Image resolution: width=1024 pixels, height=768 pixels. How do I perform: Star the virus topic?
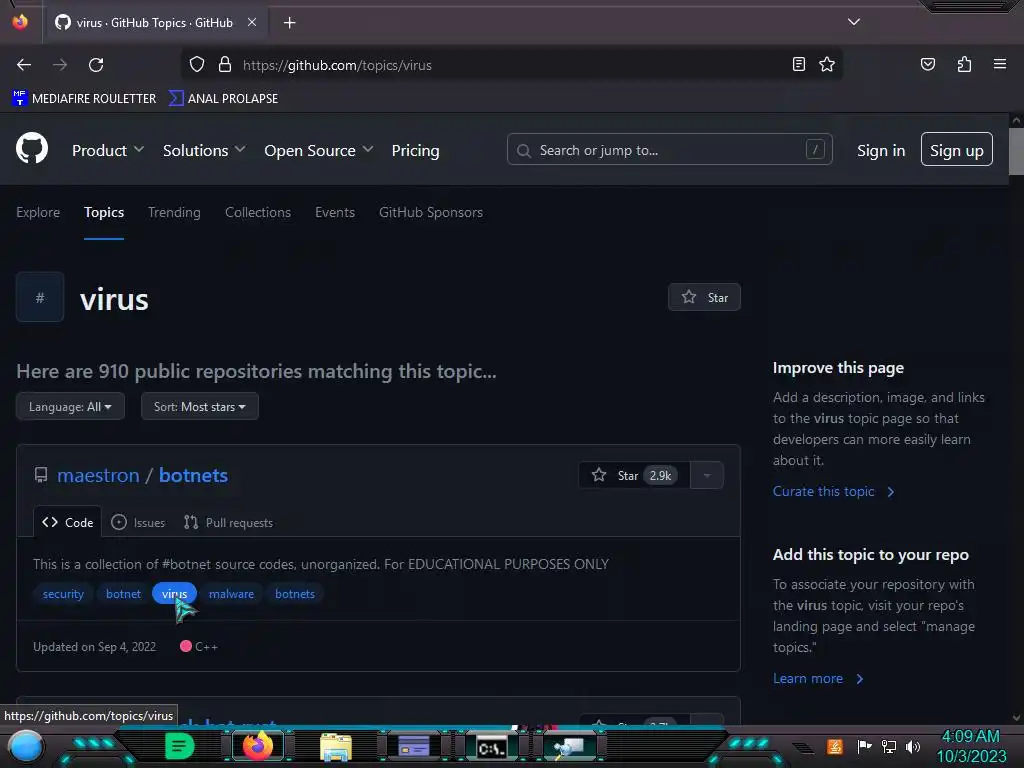coord(704,297)
